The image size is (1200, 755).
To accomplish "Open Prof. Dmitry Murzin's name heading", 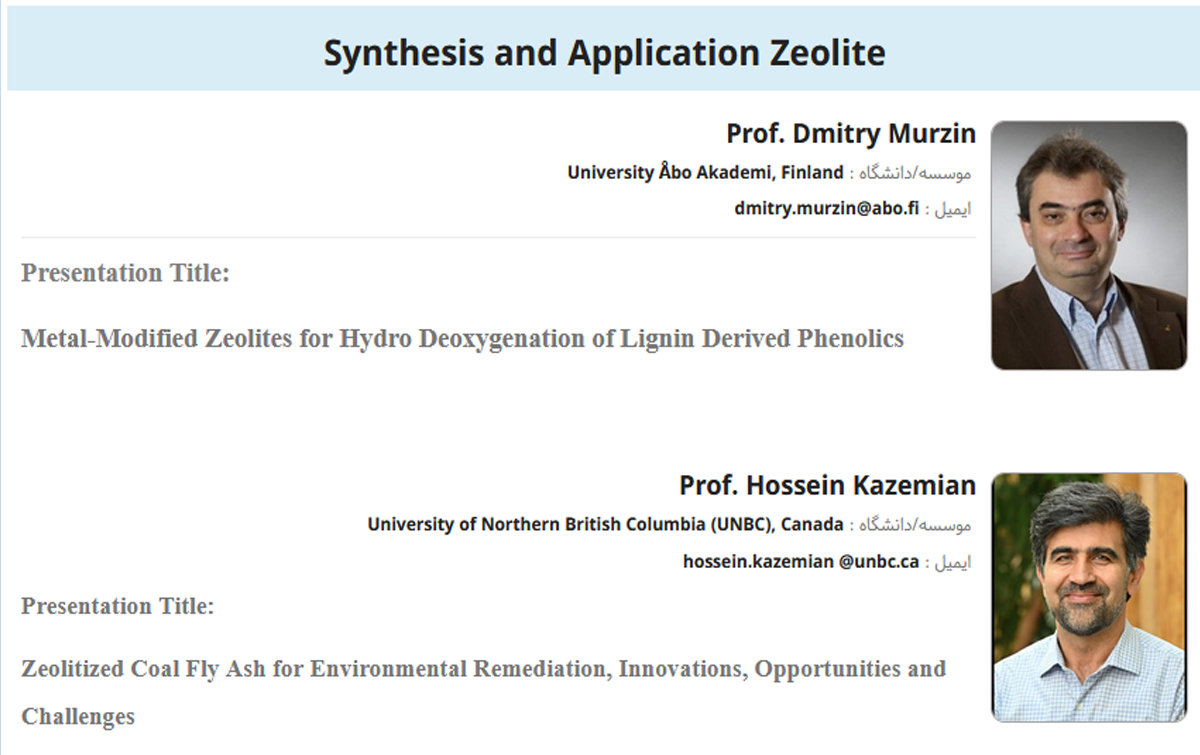I will 851,134.
